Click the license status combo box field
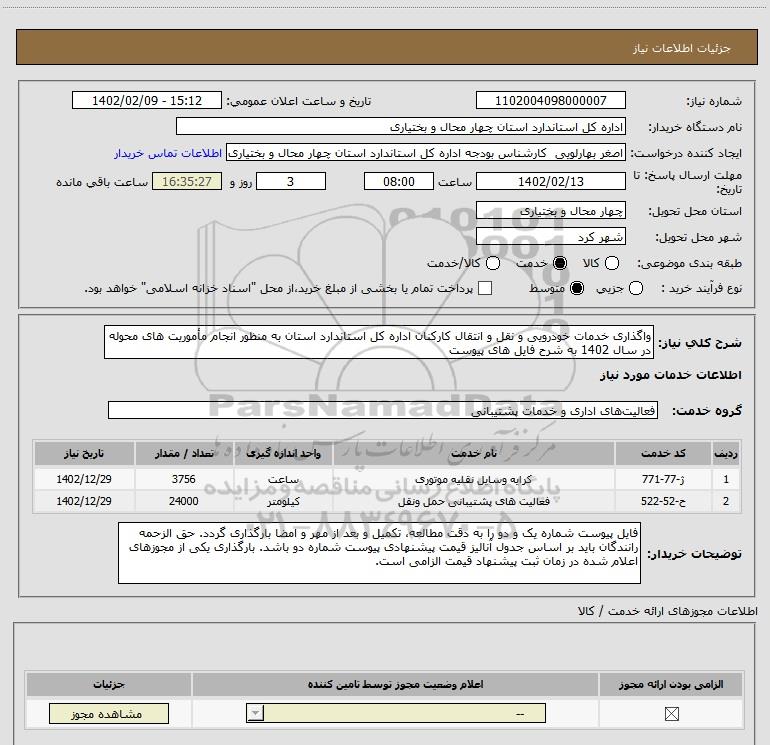The image size is (770, 745). (396, 713)
